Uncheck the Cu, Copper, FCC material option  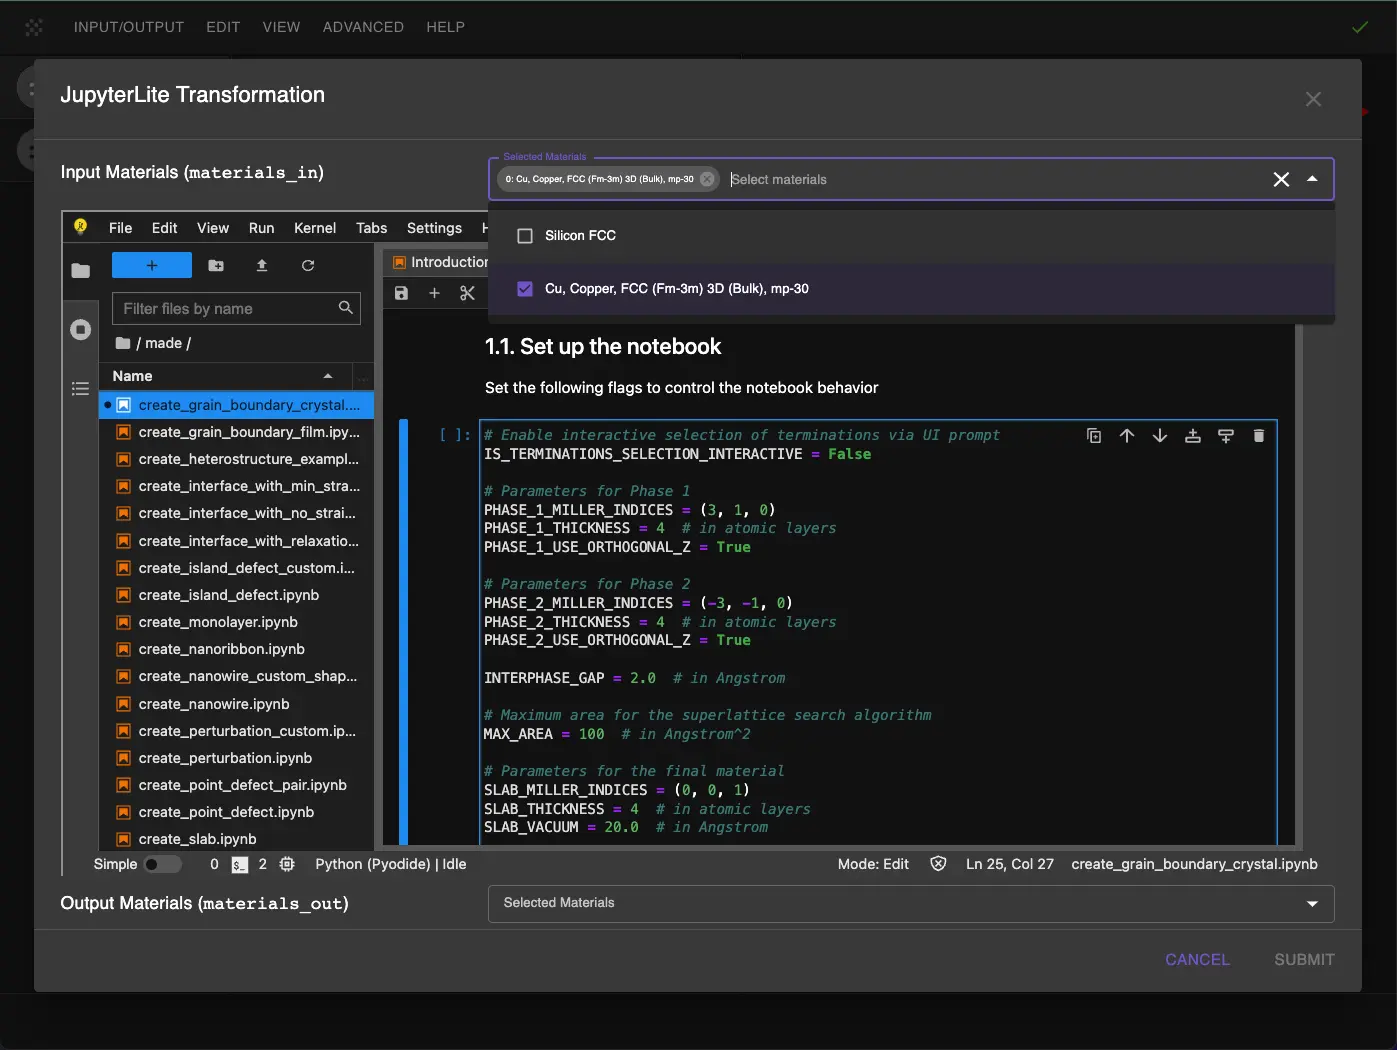point(525,289)
